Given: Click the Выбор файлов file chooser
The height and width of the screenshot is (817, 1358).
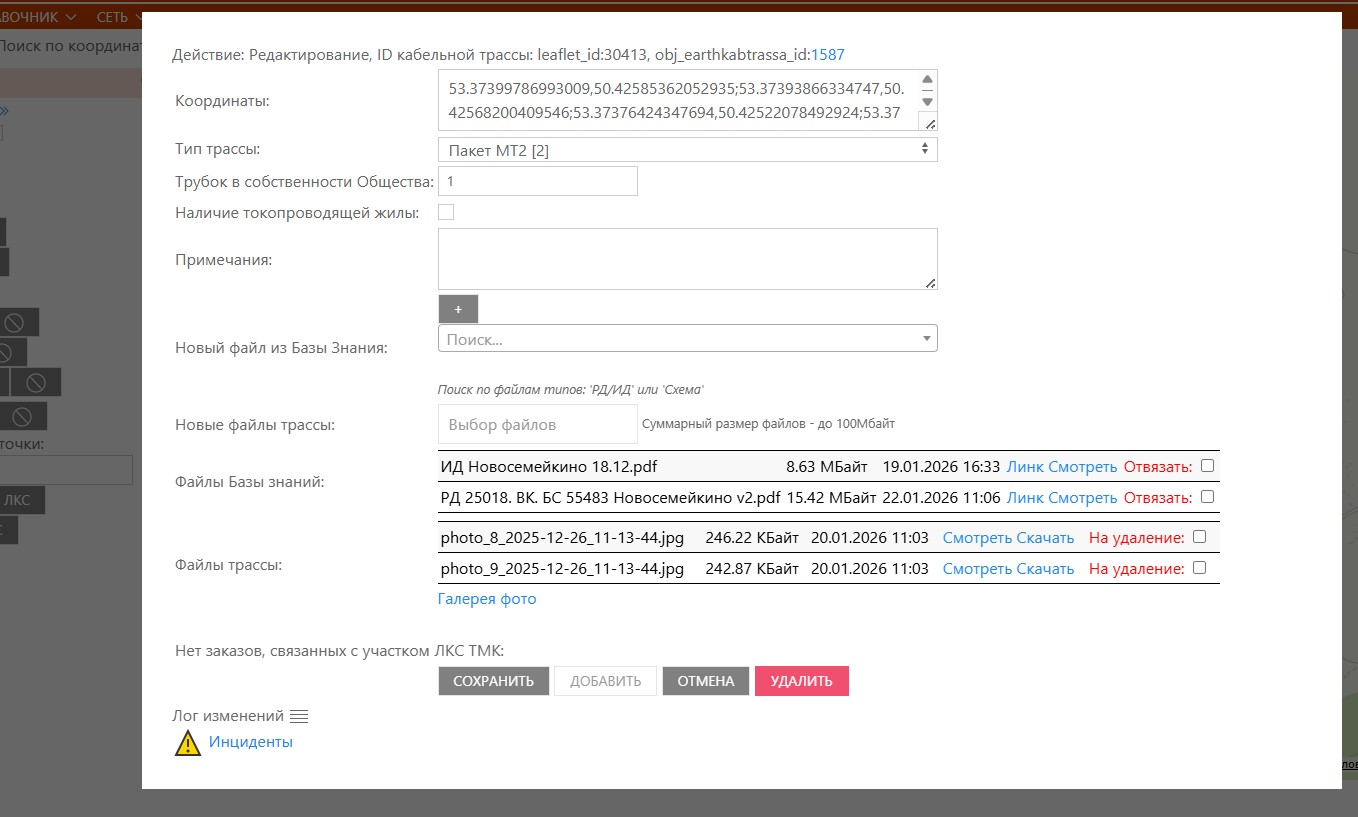Looking at the screenshot, I should point(537,424).
